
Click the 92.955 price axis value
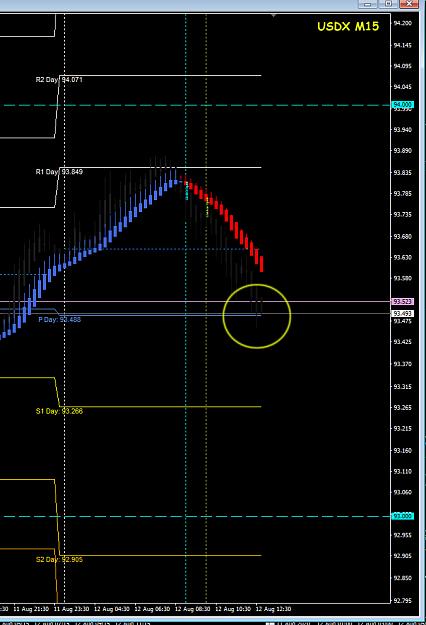coord(402,535)
